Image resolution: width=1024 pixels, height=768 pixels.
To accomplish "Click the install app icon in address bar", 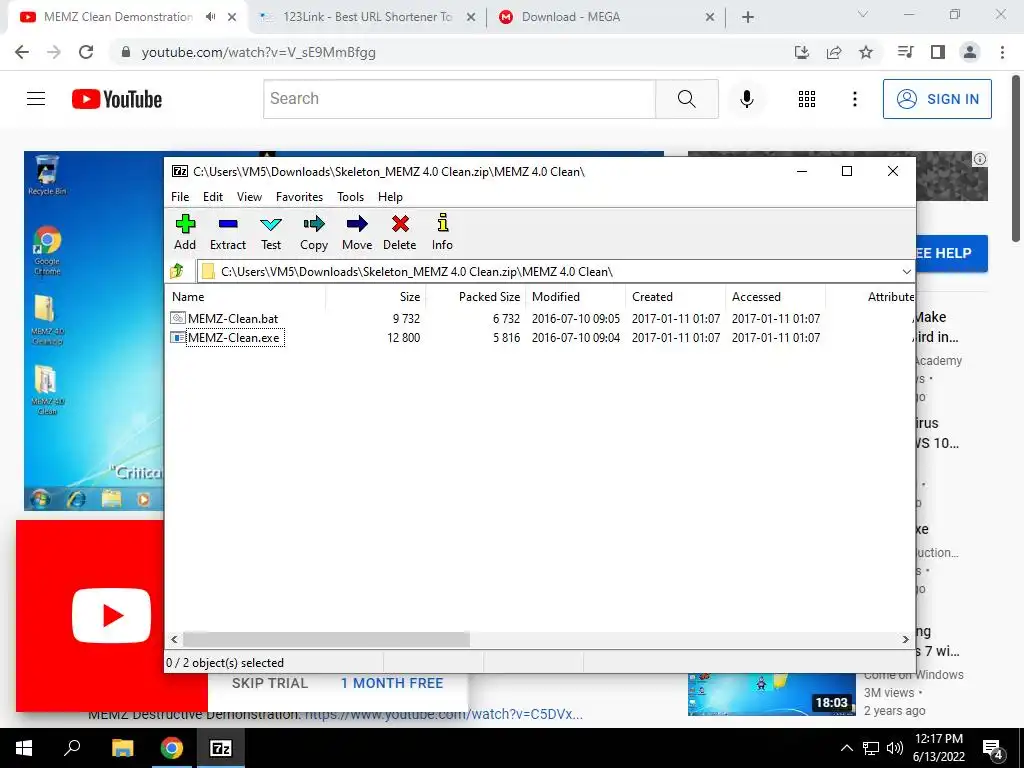I will (x=801, y=52).
